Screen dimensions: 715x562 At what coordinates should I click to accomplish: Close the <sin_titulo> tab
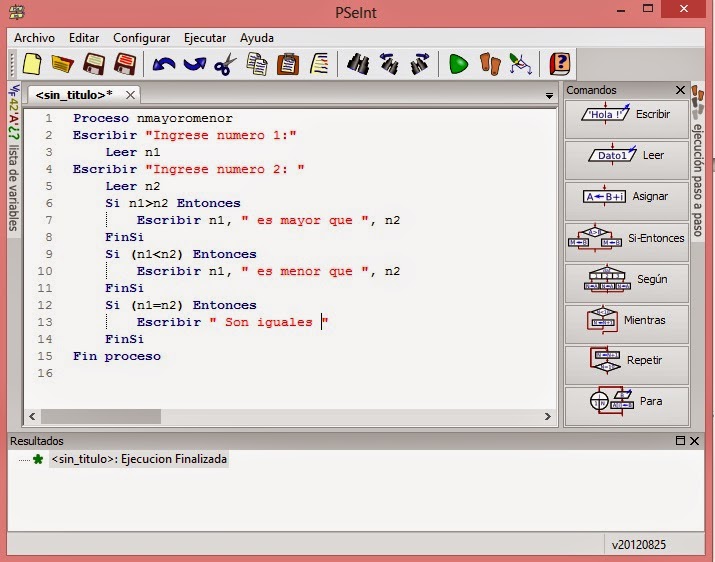[130, 95]
